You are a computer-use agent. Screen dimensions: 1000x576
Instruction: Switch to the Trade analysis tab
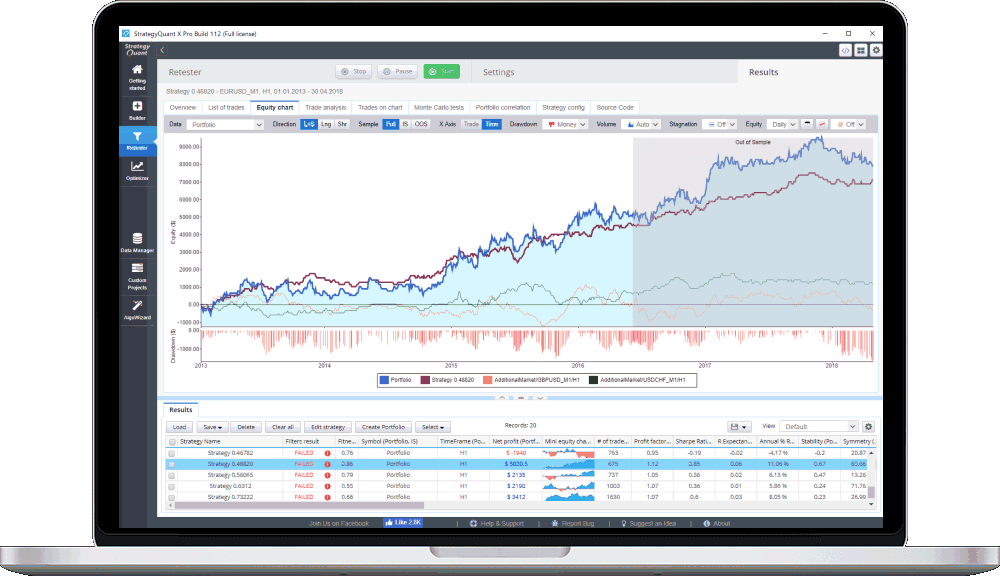(325, 107)
